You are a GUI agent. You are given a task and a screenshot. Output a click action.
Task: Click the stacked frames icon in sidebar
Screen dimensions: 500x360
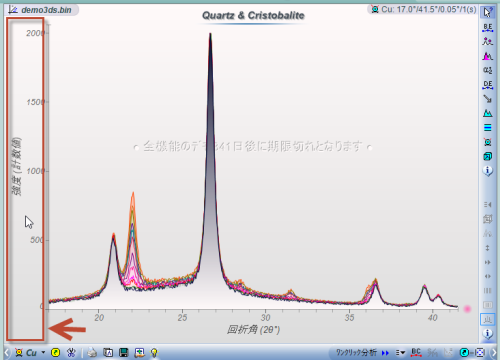488,219
